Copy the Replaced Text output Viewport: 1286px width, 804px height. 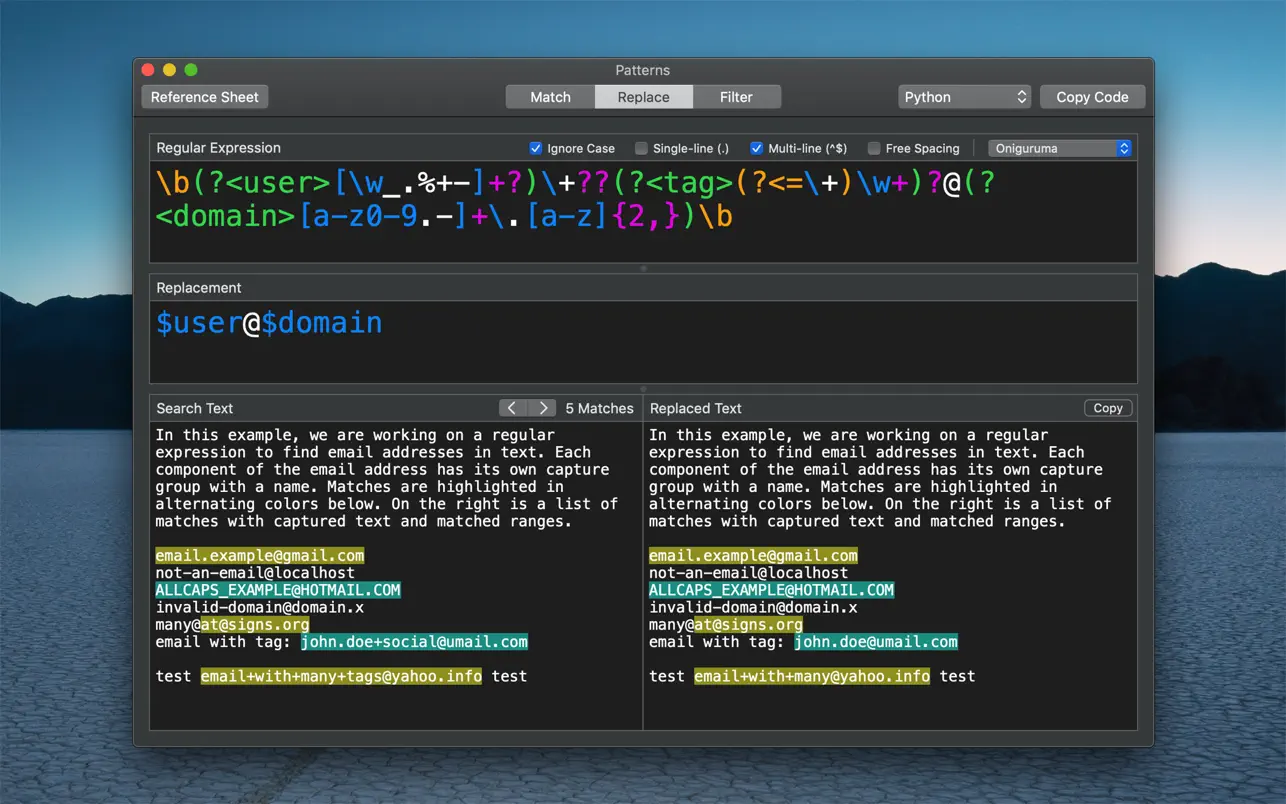1107,407
